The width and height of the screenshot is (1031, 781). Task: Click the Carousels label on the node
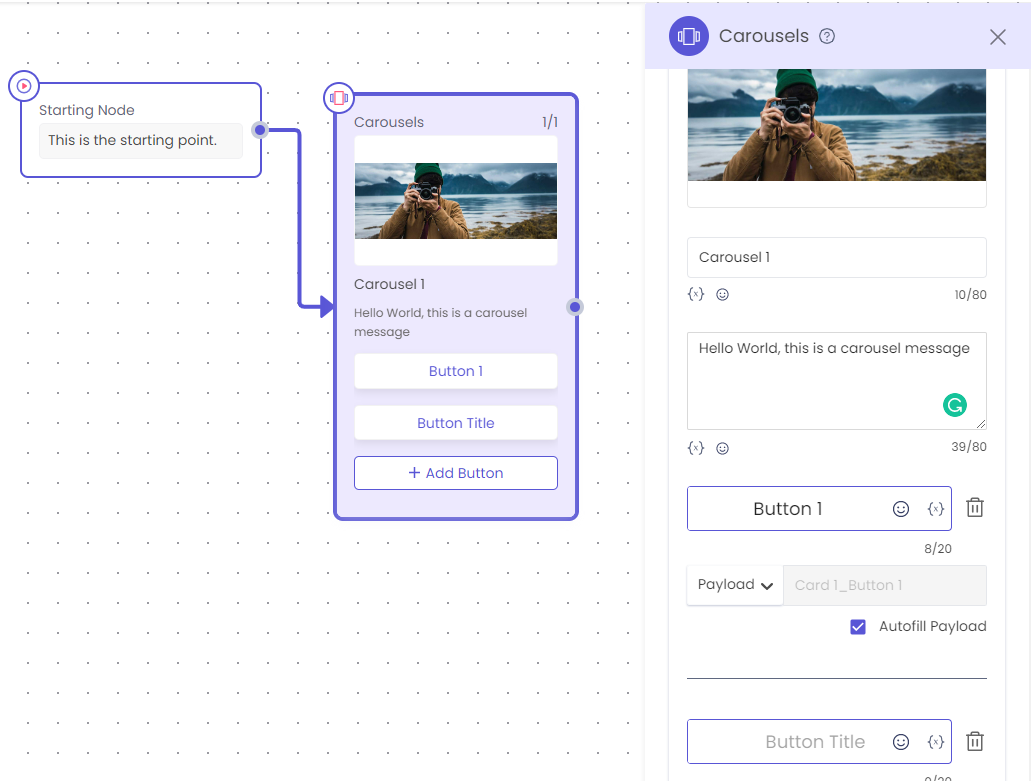point(389,122)
